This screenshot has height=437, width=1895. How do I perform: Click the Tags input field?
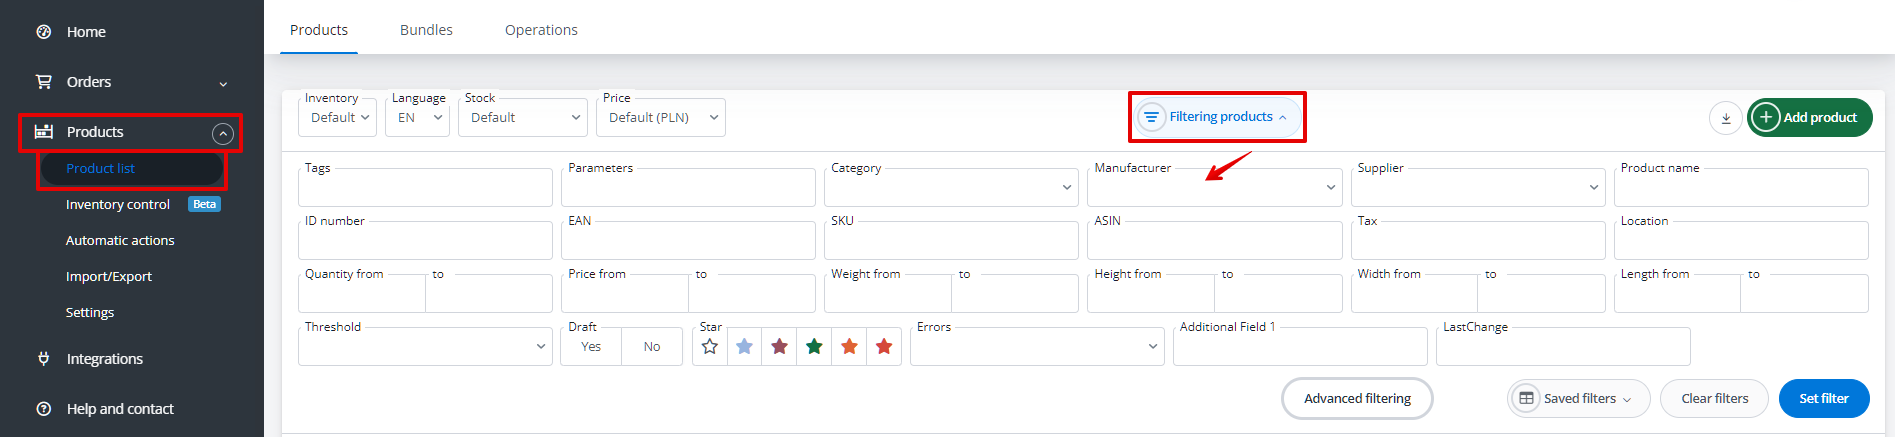pos(425,187)
